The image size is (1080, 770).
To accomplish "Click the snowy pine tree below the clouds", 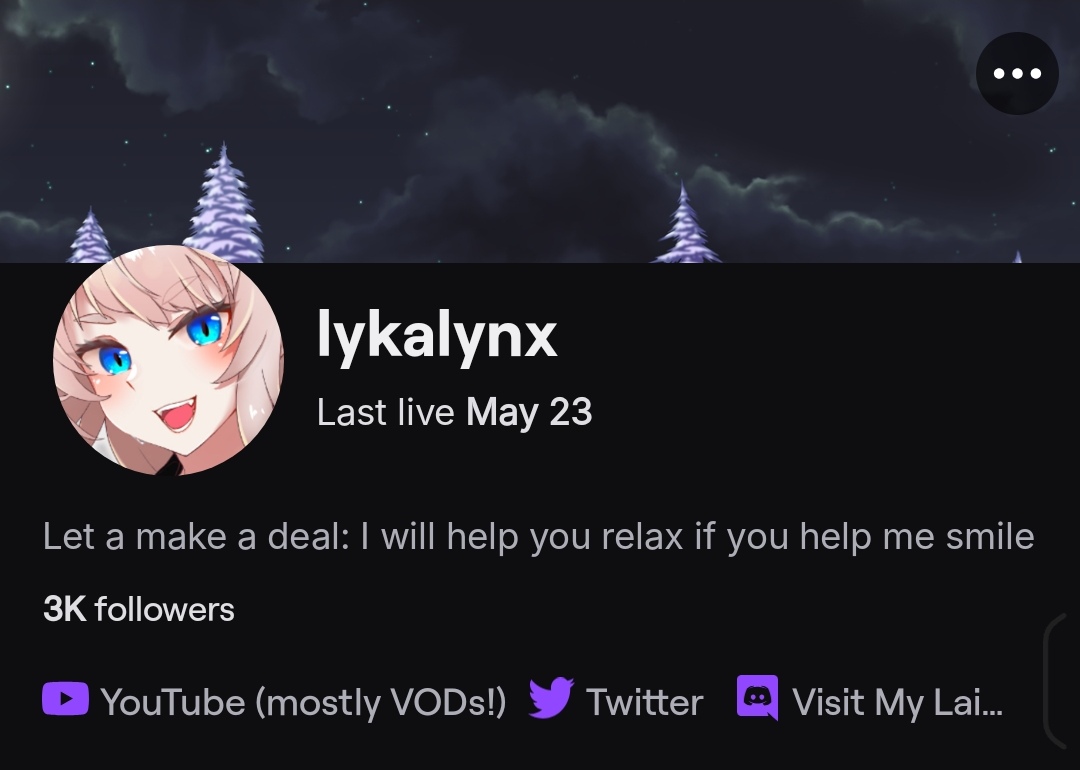I will pyautogui.click(x=685, y=222).
